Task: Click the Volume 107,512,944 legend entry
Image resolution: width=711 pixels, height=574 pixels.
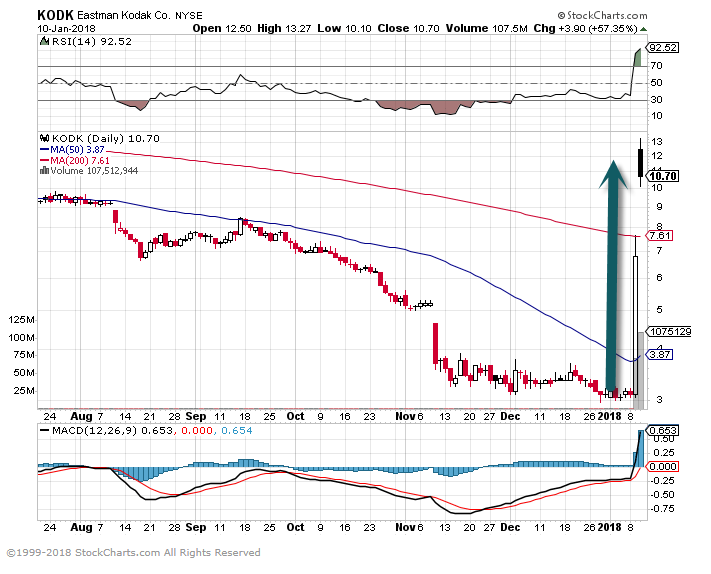Action: coord(94,171)
